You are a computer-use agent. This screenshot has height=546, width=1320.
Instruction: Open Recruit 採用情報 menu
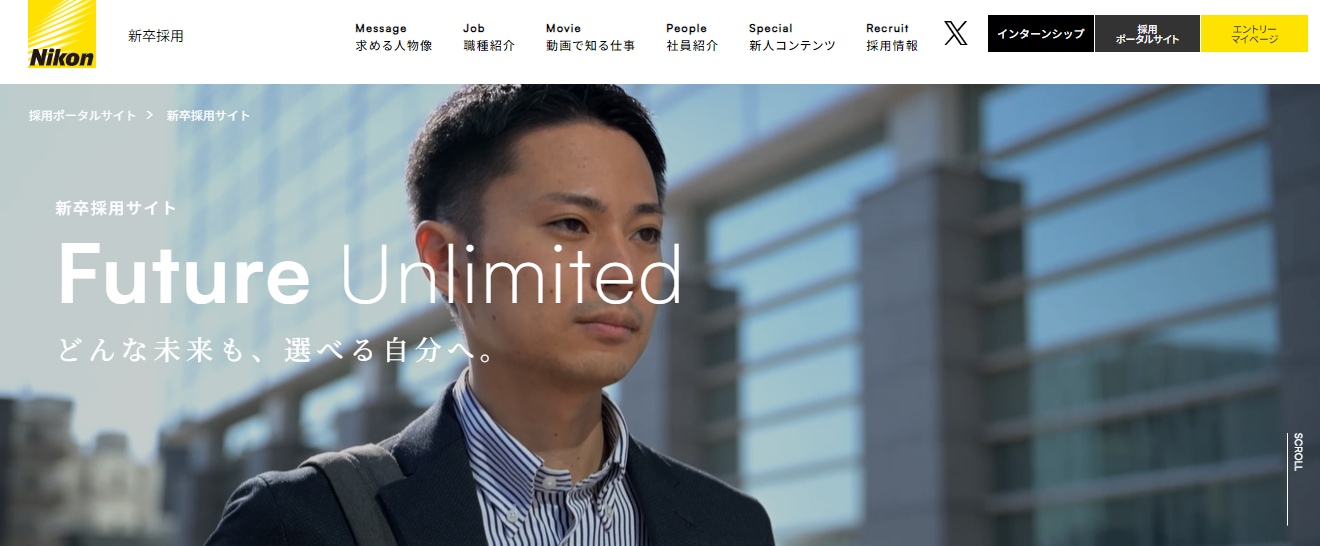point(892,37)
